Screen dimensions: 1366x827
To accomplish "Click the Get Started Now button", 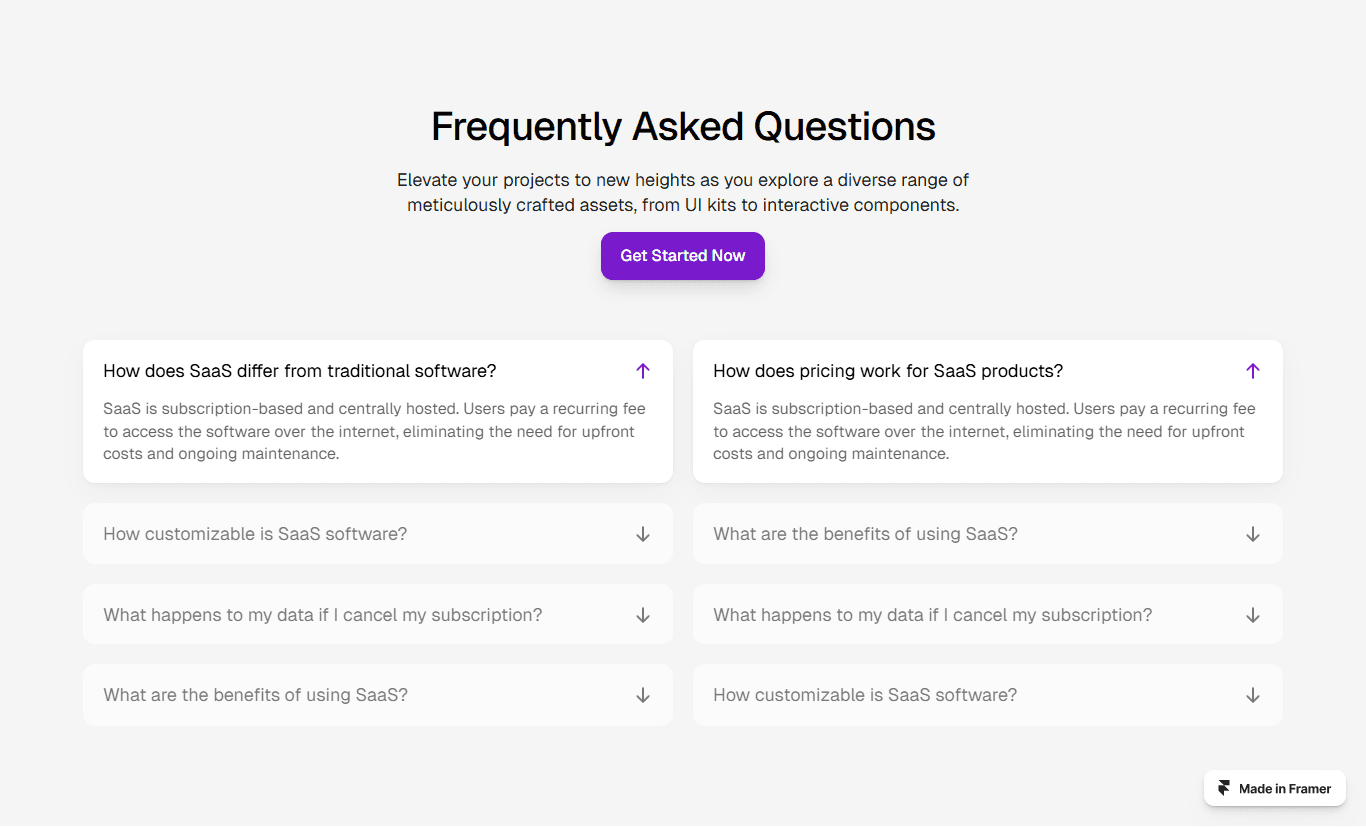I will [683, 256].
